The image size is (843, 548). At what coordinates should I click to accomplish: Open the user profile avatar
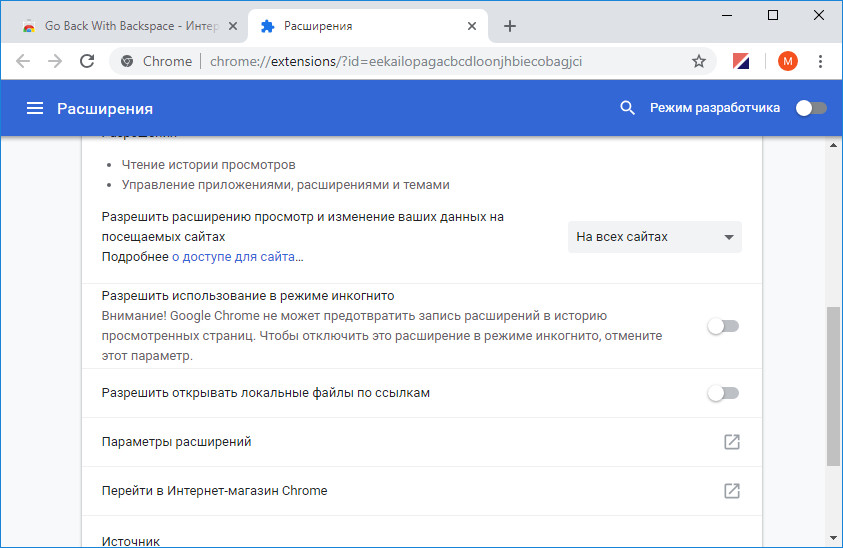point(788,61)
